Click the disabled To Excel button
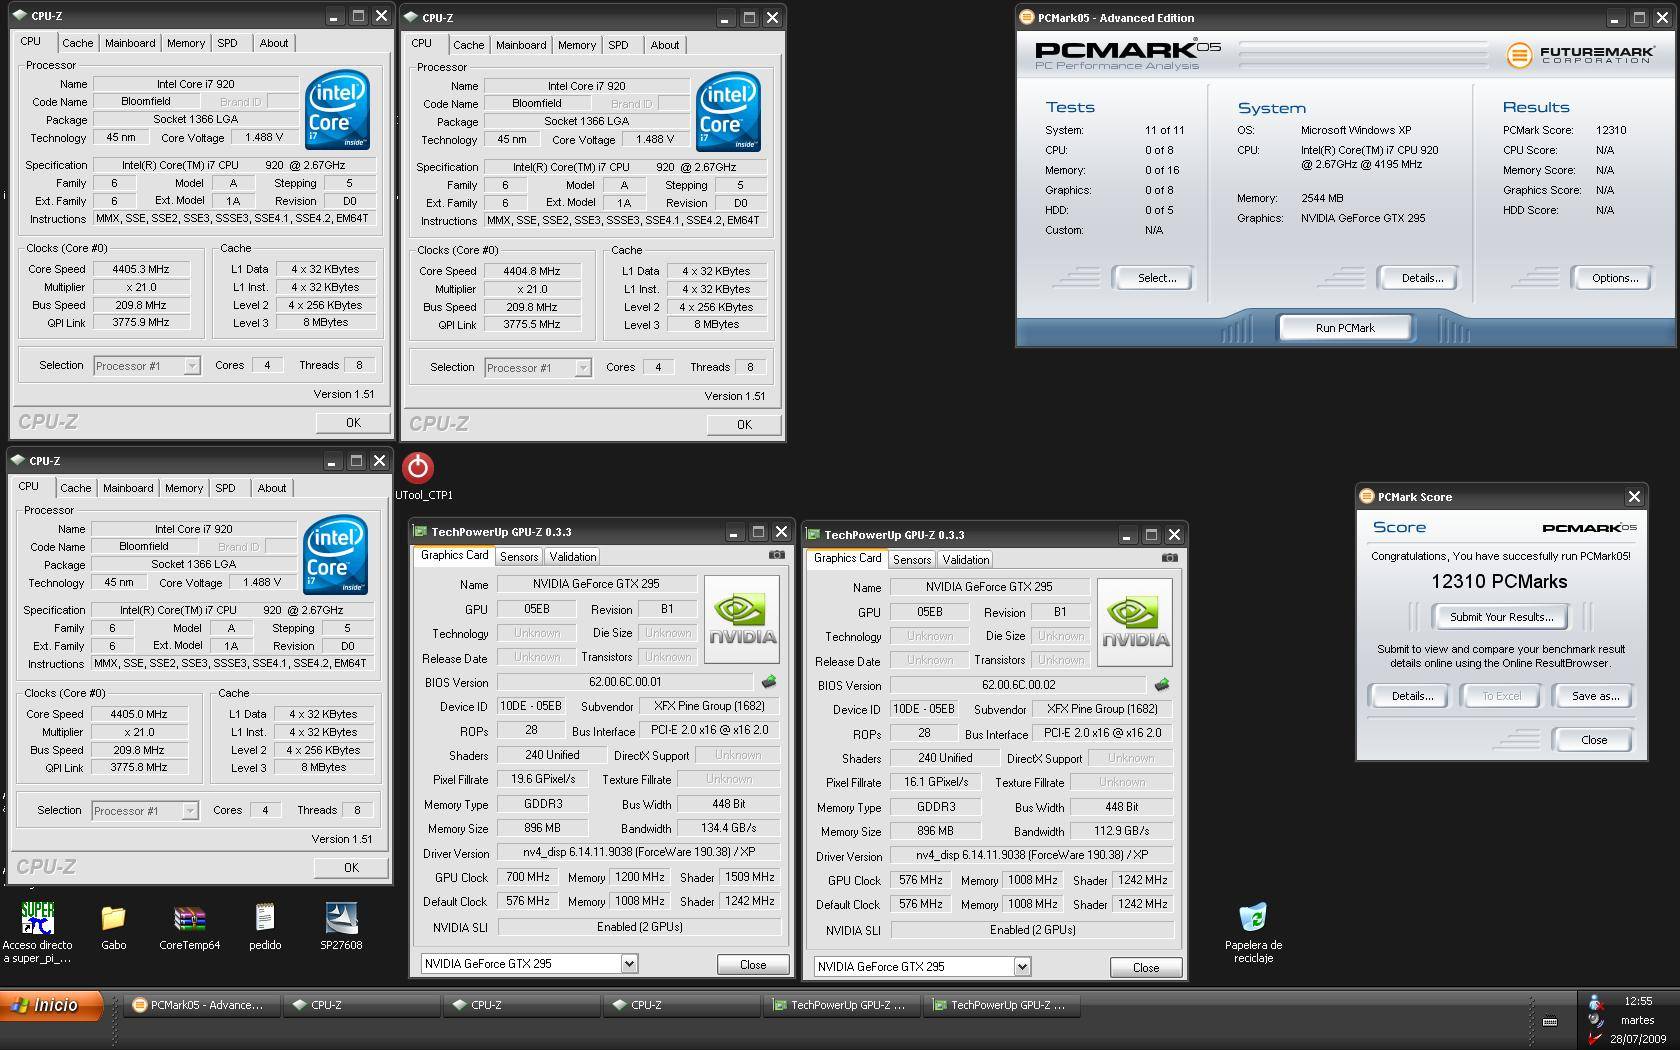Screen dimensions: 1680x1050 pyautogui.click(x=1501, y=696)
